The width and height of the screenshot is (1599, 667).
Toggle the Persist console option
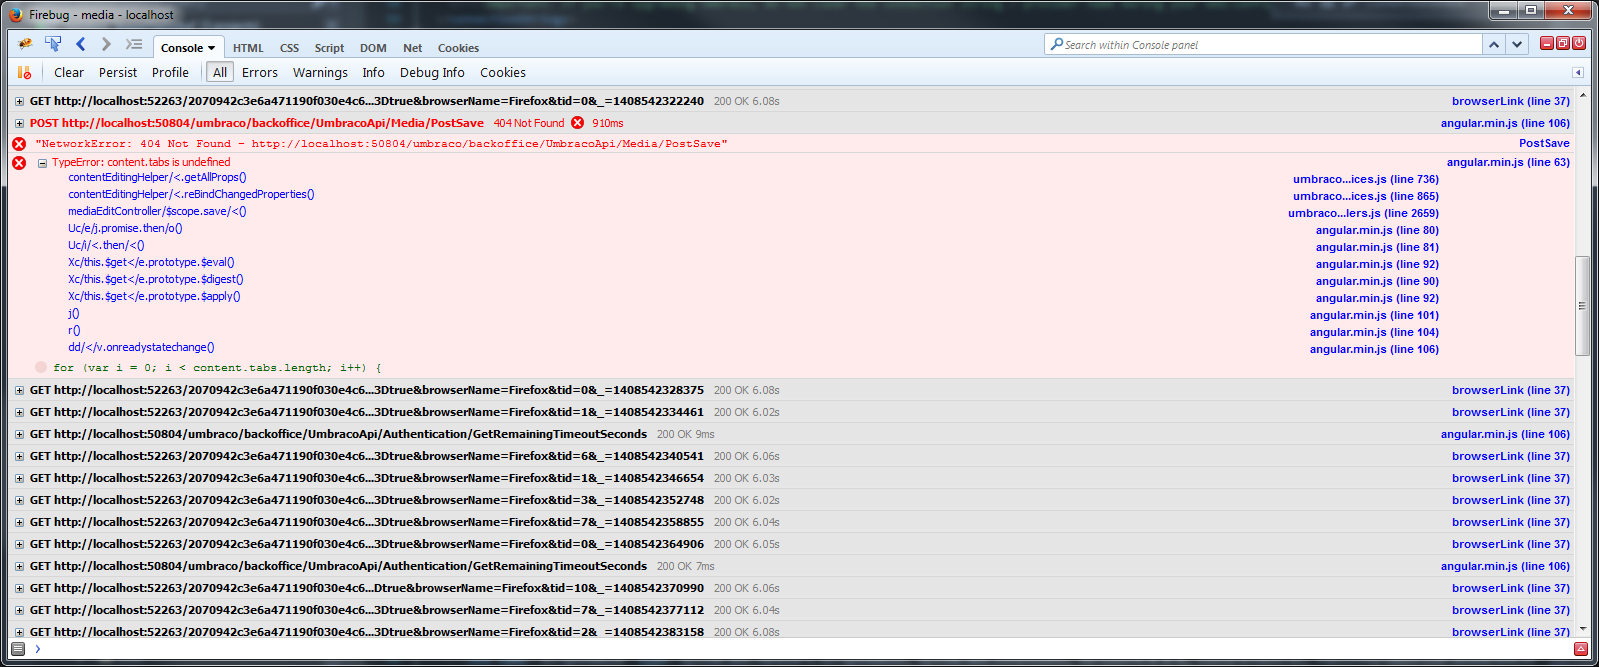coord(118,72)
